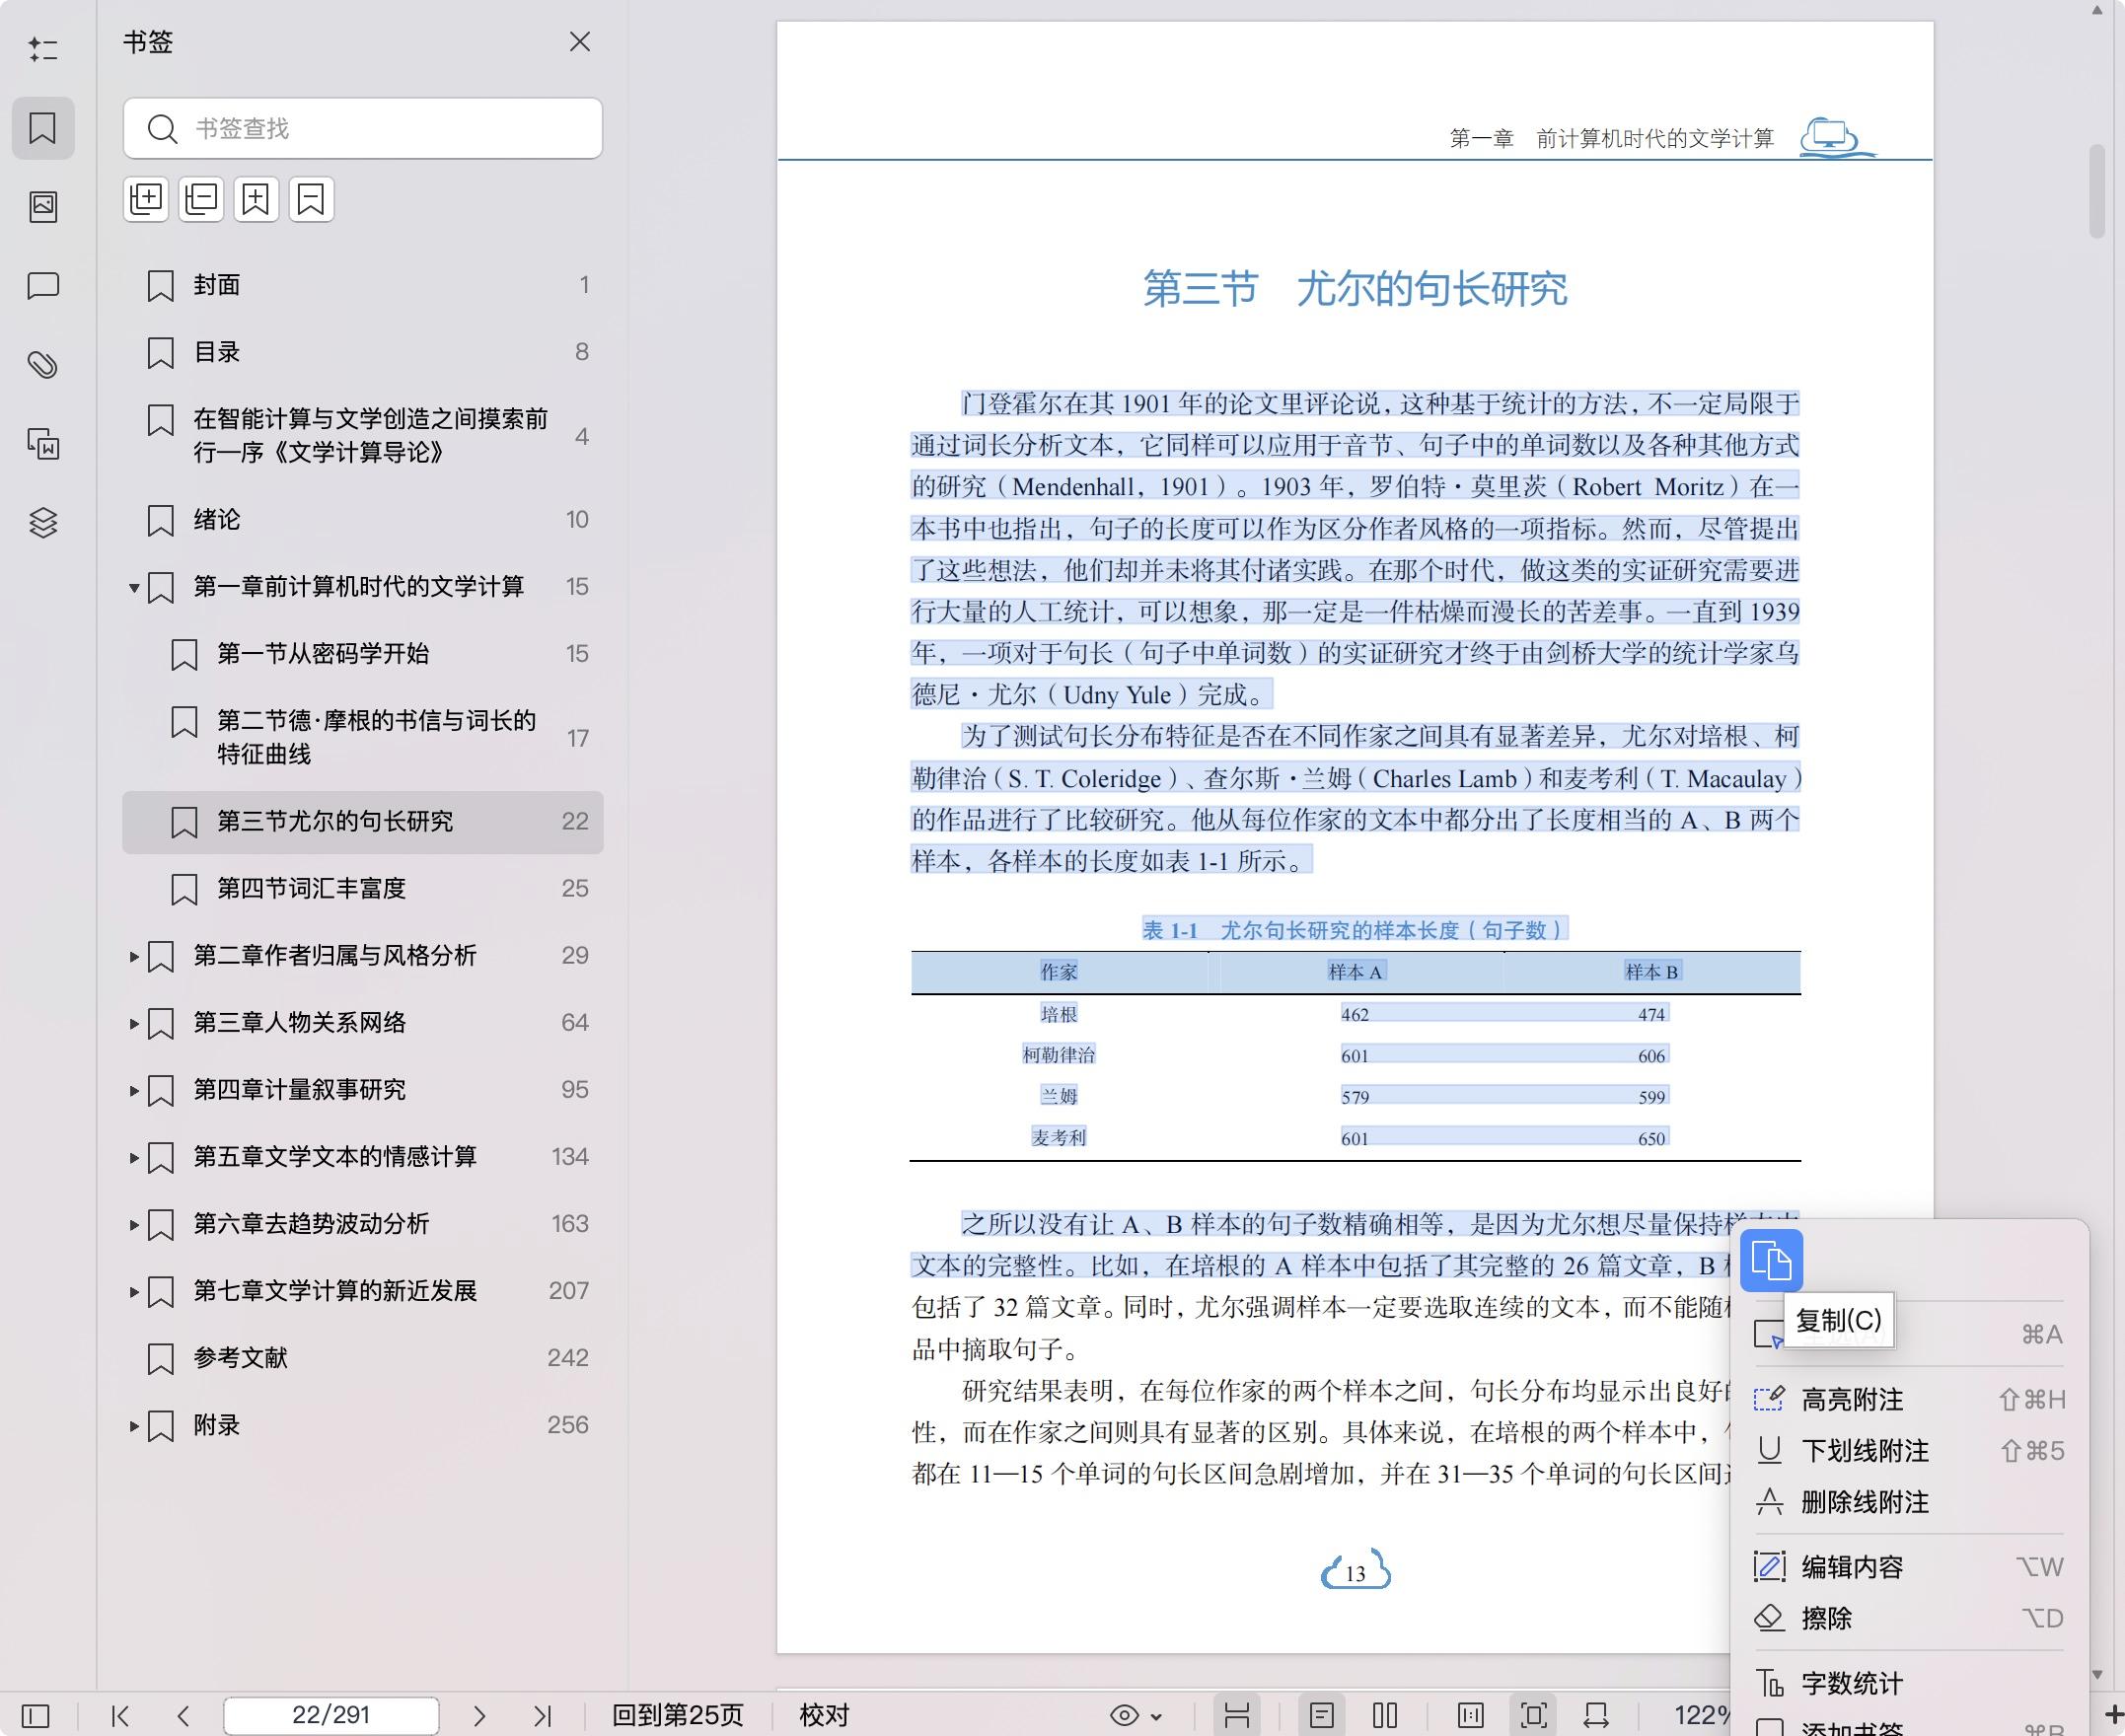Viewport: 2125px width, 1736px height.
Task: Click the bookmark search field
Action: coord(363,128)
